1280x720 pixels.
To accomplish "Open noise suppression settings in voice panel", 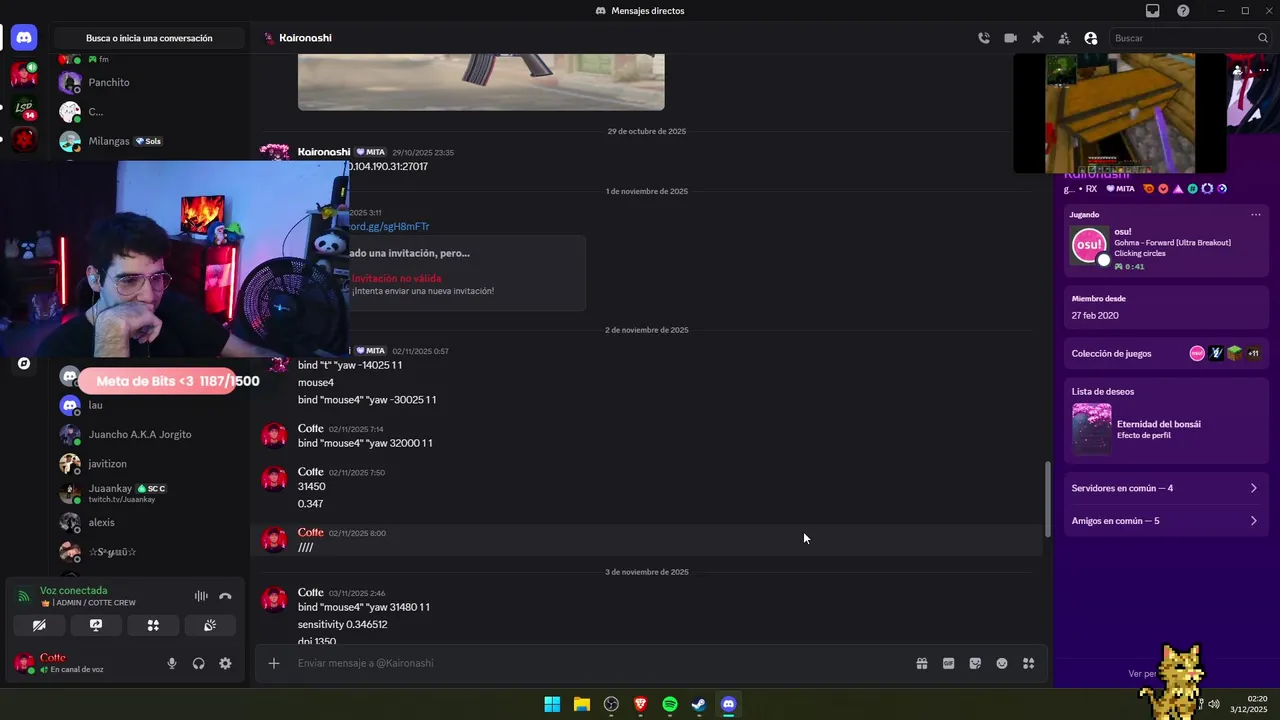I will coord(201,596).
